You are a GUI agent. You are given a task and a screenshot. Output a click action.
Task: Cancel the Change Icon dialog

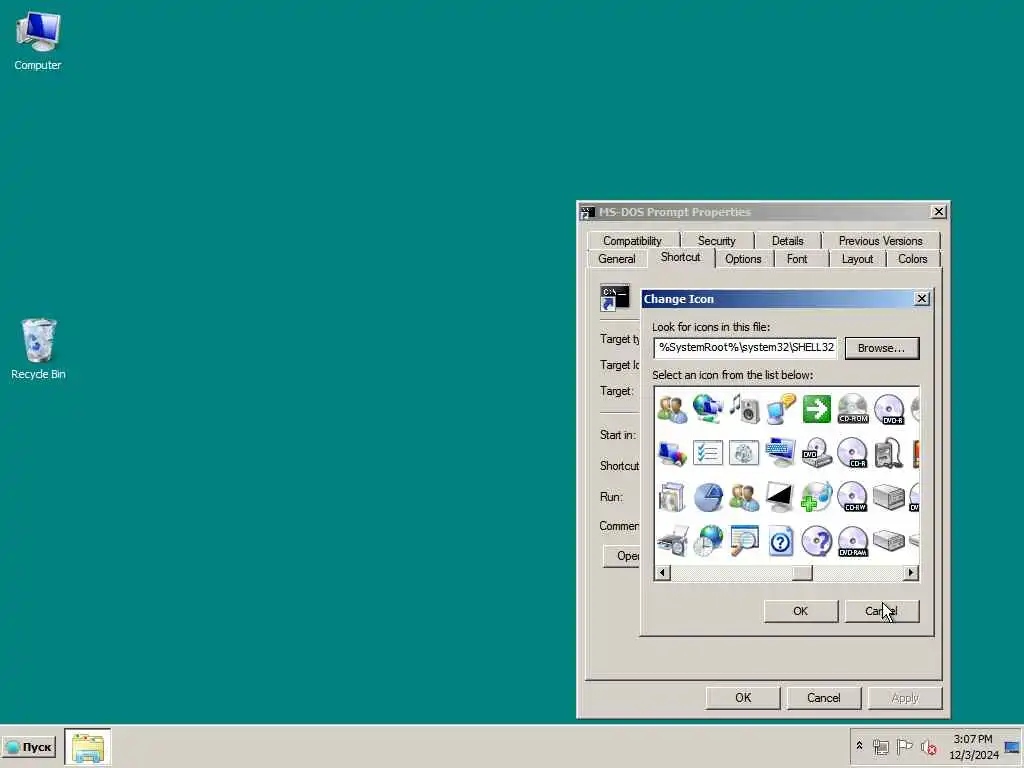[882, 611]
